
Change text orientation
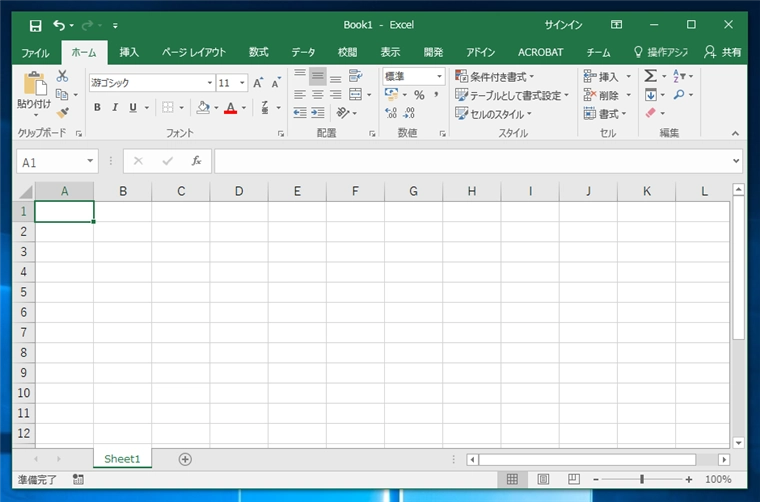(x=343, y=113)
